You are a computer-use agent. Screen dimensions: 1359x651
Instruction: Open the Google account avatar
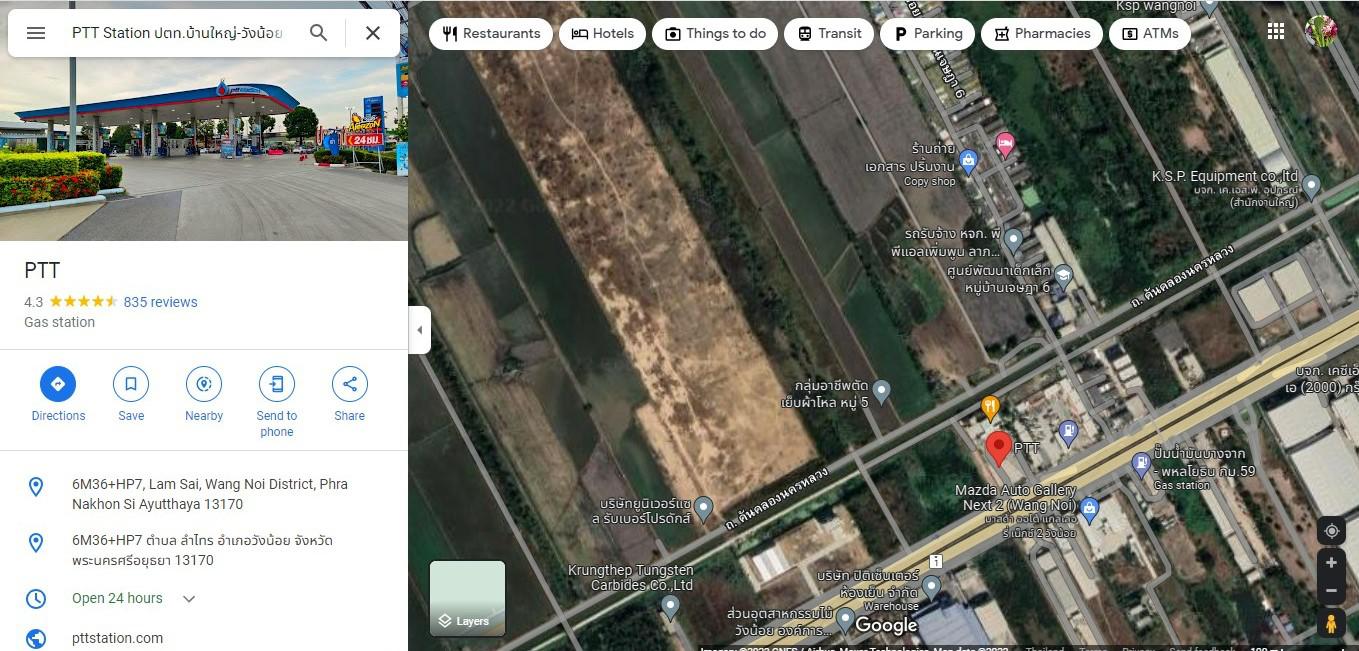tap(1321, 31)
